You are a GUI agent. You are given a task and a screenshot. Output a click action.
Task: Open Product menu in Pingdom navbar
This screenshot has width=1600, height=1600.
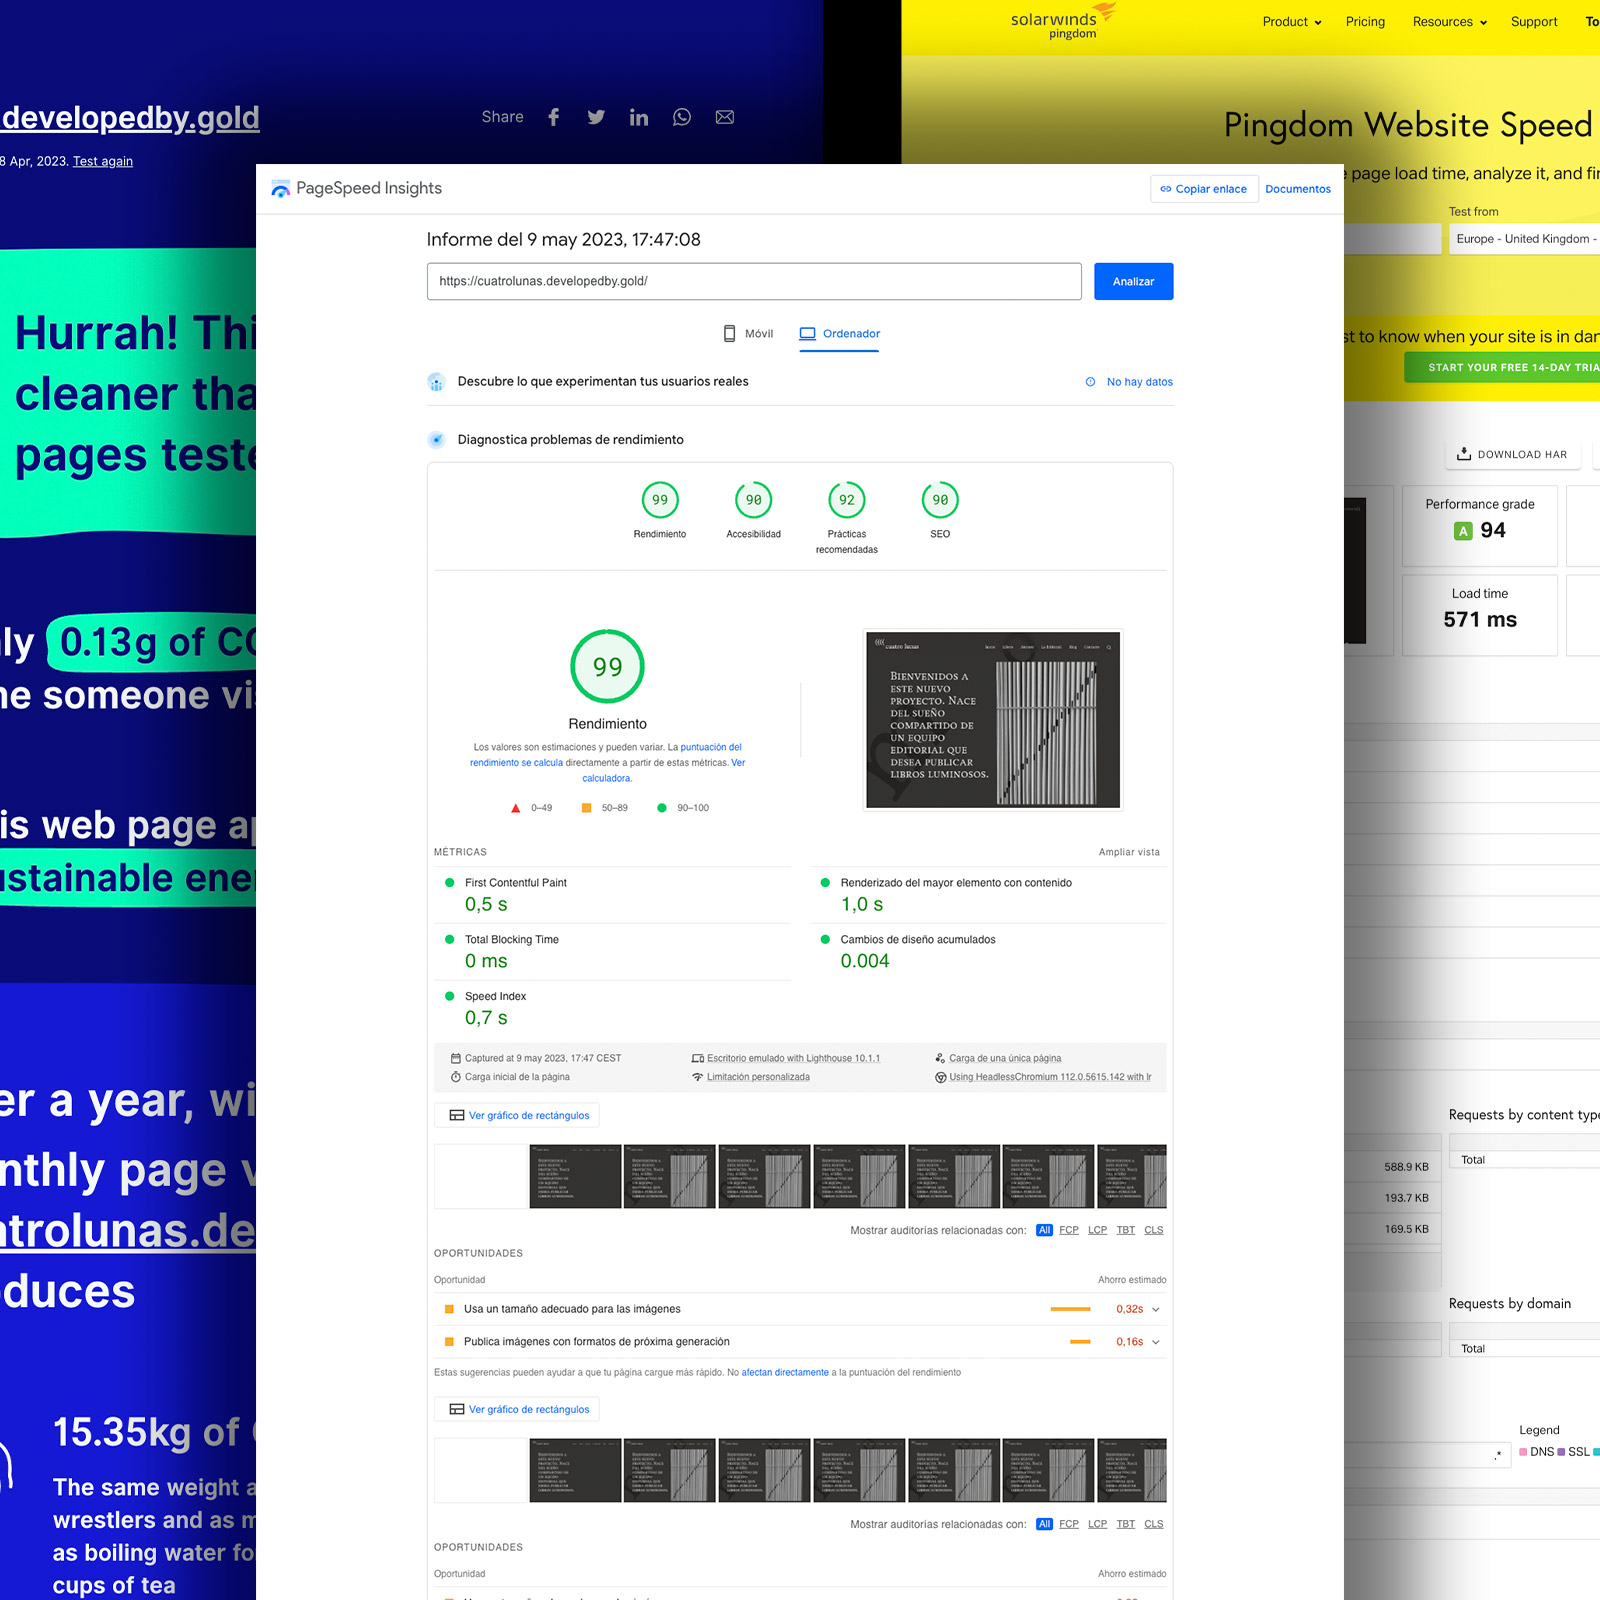point(1292,22)
